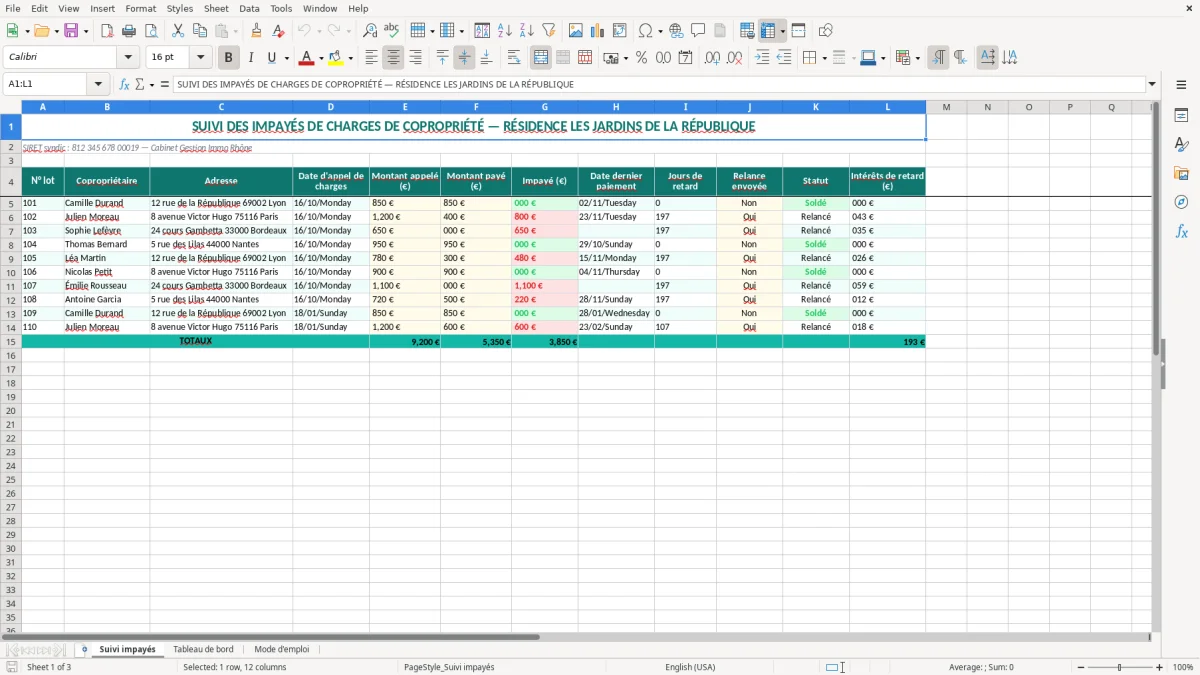Clone formatting with the paintbrush
1200x675 pixels.
[256, 31]
